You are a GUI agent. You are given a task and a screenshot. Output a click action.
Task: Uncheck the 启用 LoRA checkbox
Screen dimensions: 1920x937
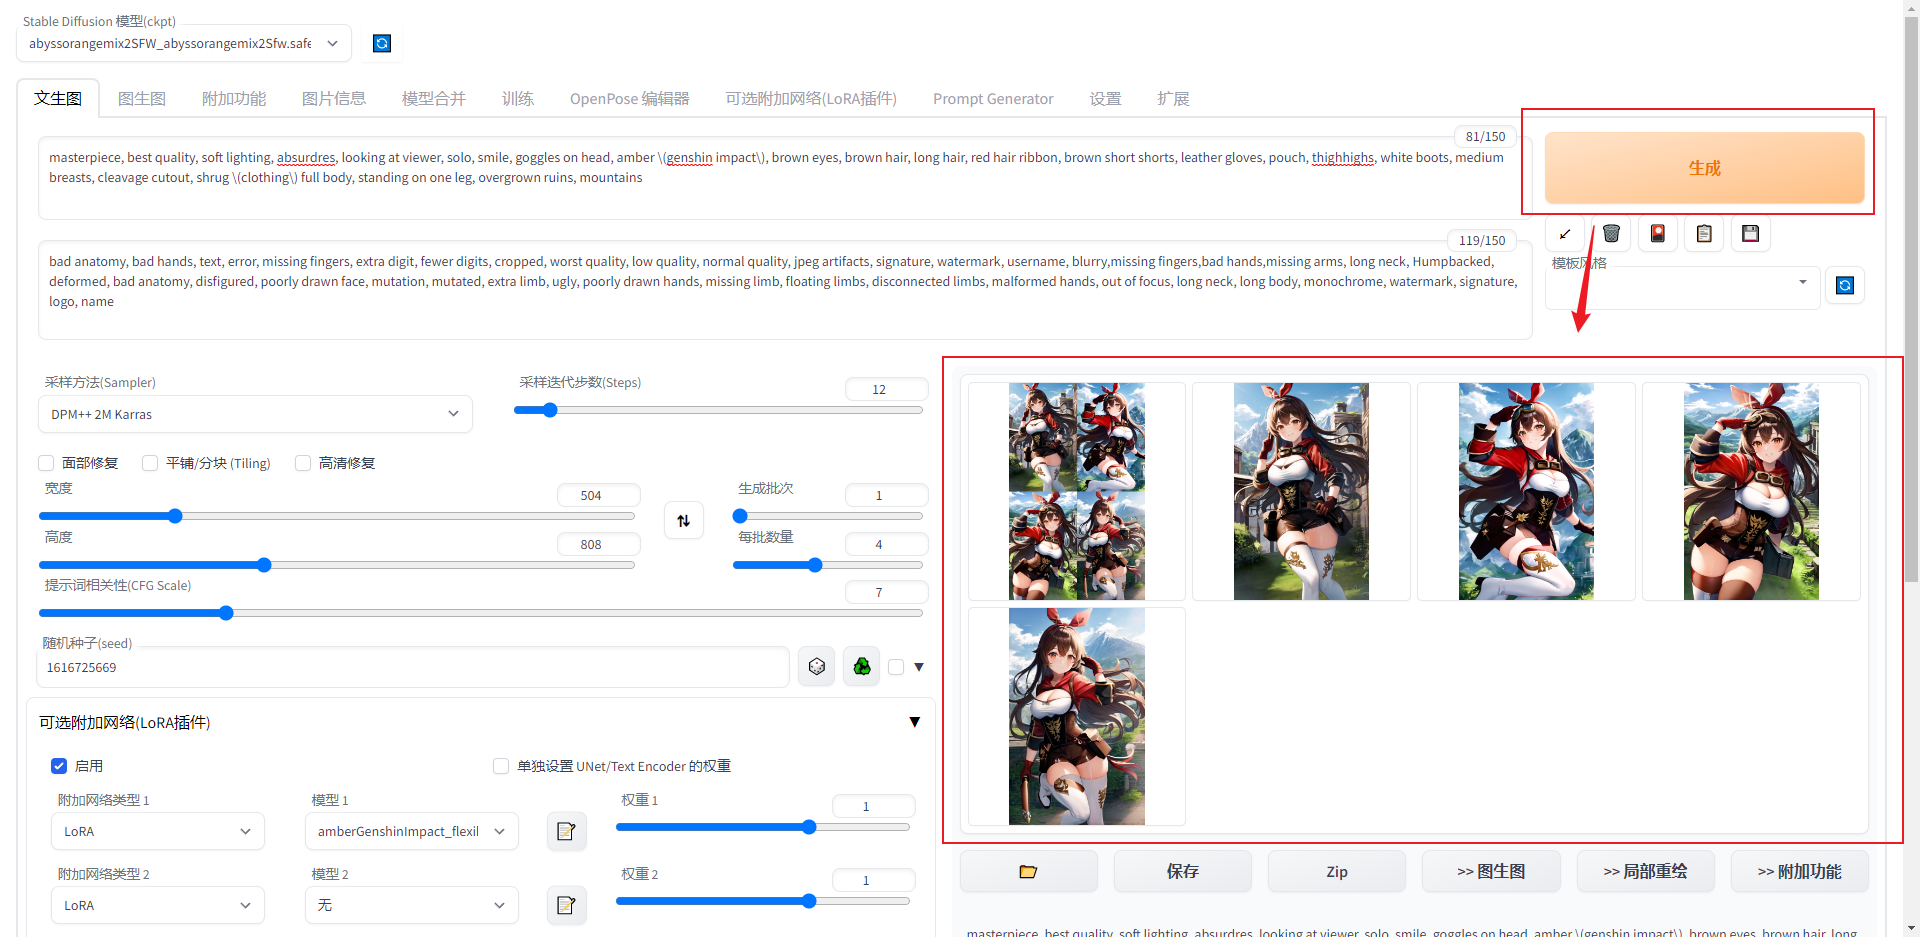coord(59,766)
